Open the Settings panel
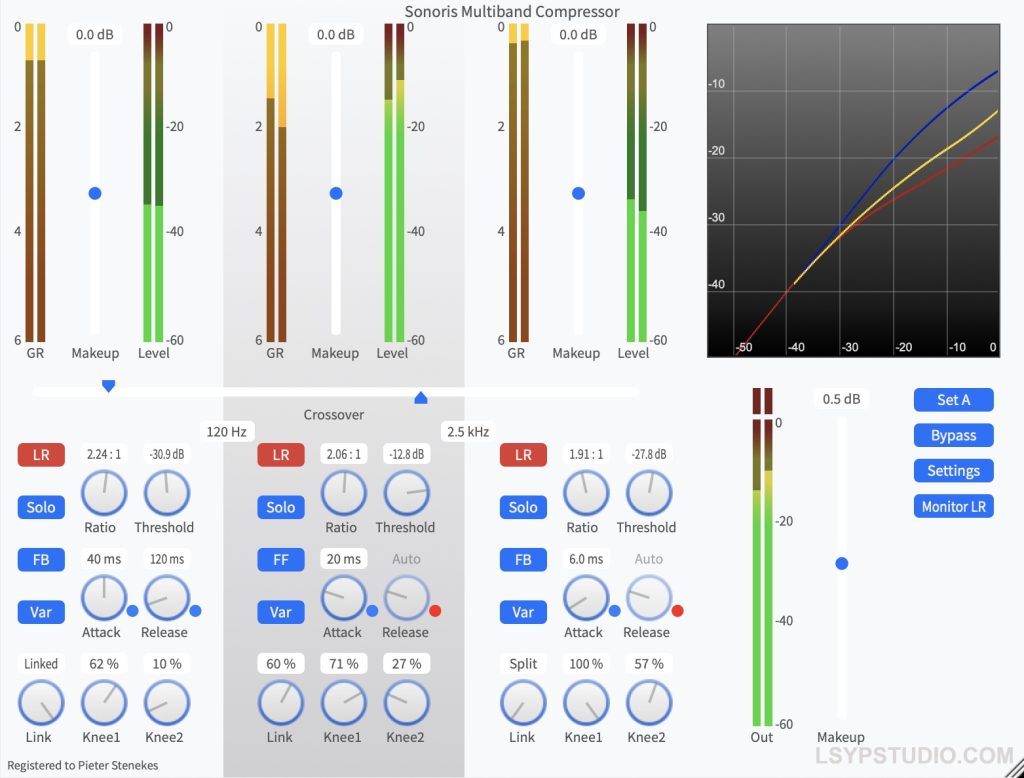The image size is (1024, 778). (952, 470)
